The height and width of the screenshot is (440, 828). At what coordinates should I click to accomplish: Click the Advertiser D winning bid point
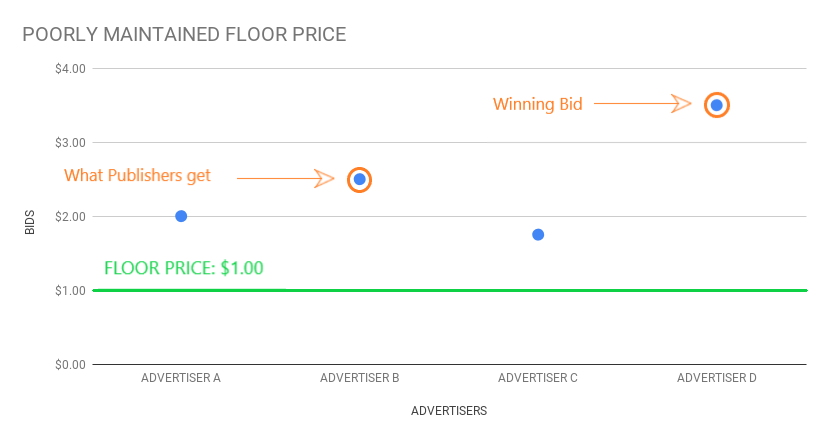pyautogui.click(x=717, y=105)
